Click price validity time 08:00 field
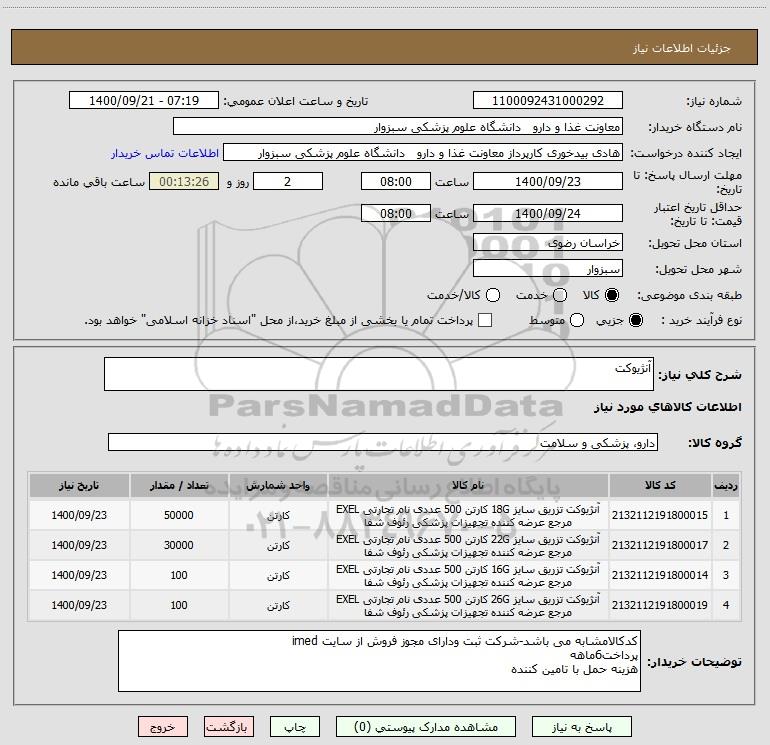The image size is (770, 745). (396, 213)
